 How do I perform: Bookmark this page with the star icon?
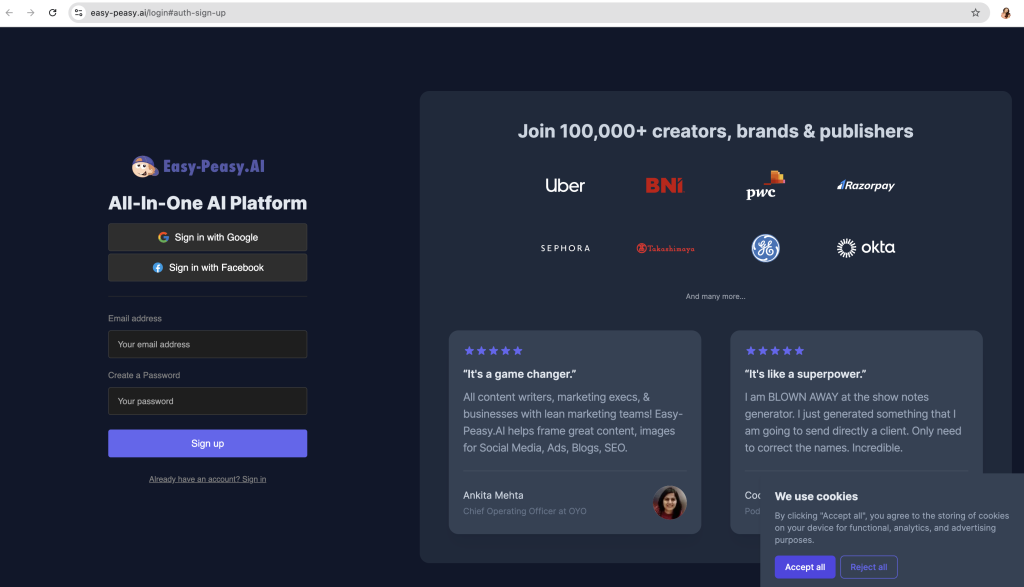click(975, 13)
